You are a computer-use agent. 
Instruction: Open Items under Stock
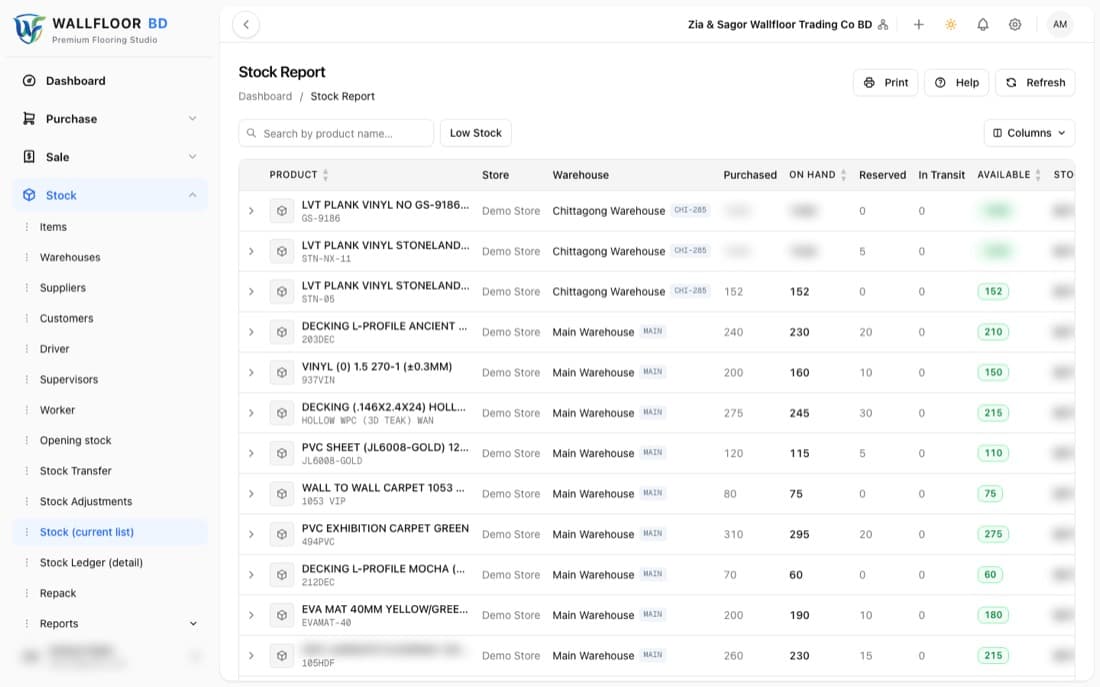(53, 227)
